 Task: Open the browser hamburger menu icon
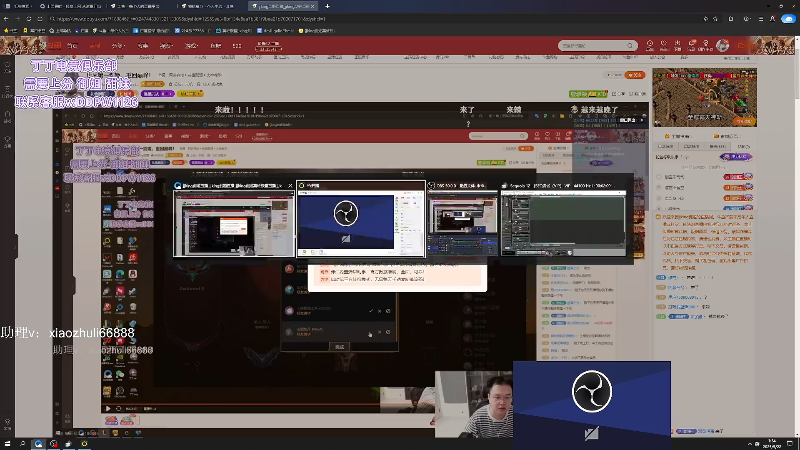tap(761, 19)
